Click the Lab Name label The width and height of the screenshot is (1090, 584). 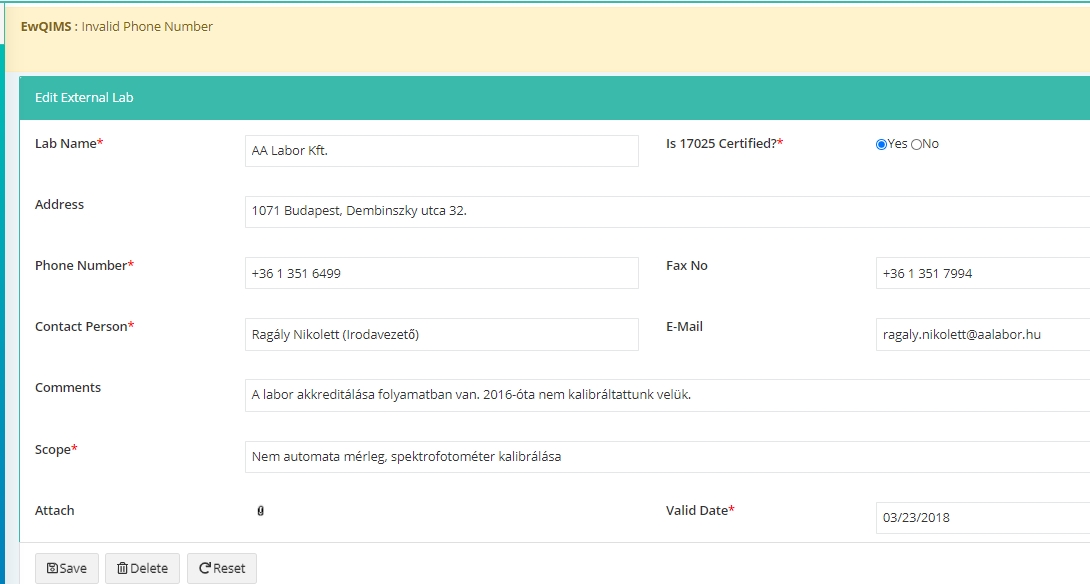69,143
